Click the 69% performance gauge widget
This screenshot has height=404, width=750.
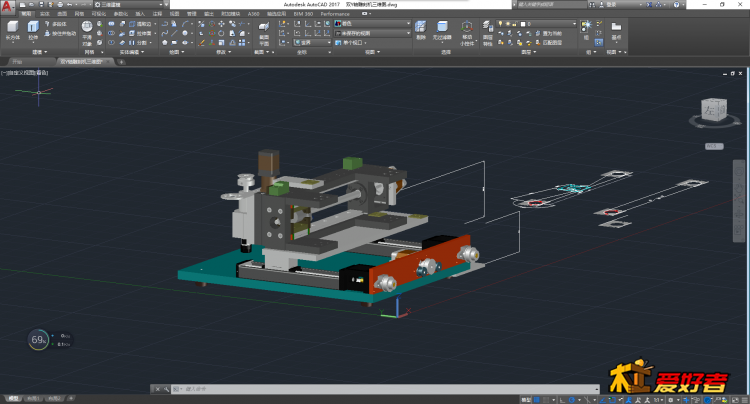[x=38, y=340]
